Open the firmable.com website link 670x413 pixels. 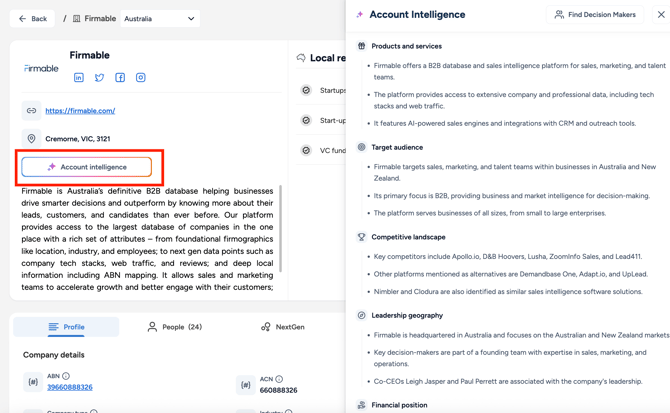[80, 111]
